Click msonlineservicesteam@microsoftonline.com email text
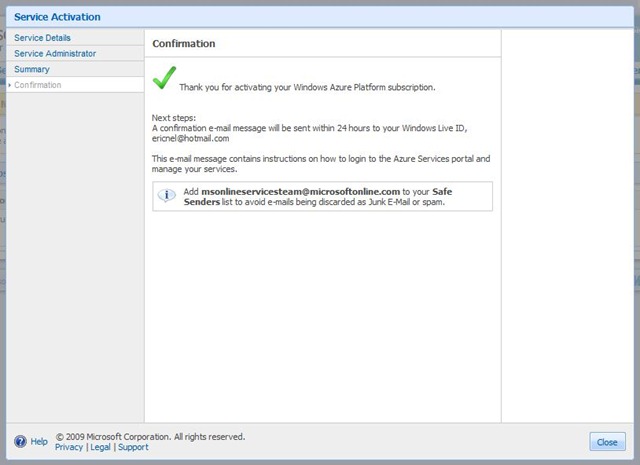 coord(300,191)
